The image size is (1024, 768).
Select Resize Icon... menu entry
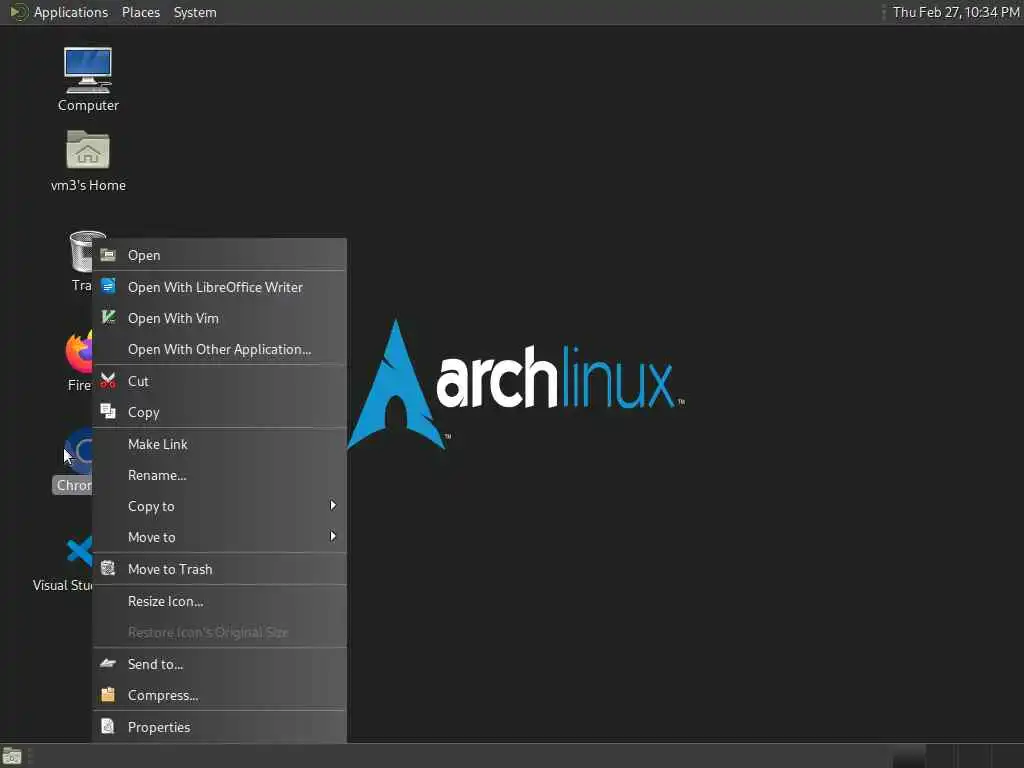pyautogui.click(x=219, y=601)
